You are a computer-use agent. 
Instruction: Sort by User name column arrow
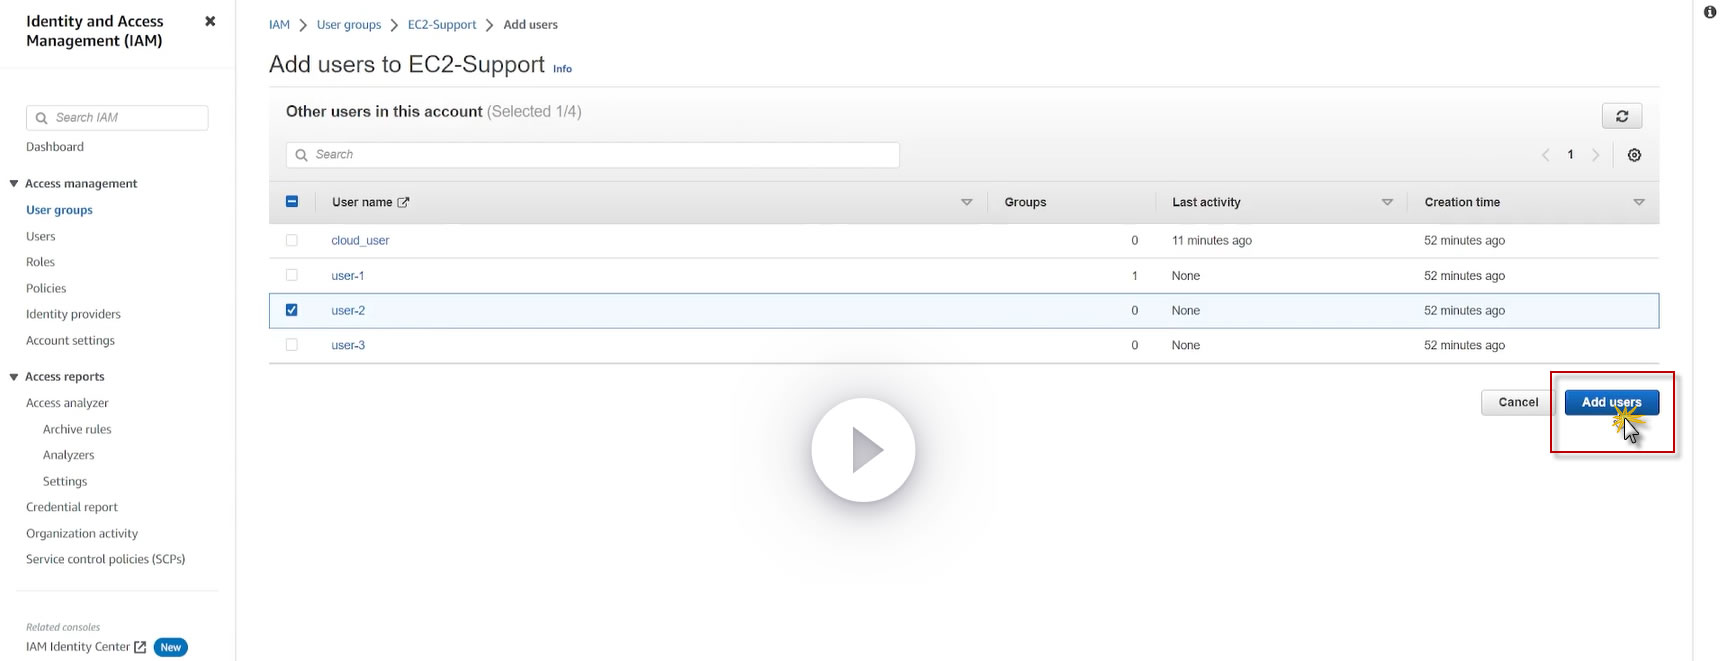(967, 202)
